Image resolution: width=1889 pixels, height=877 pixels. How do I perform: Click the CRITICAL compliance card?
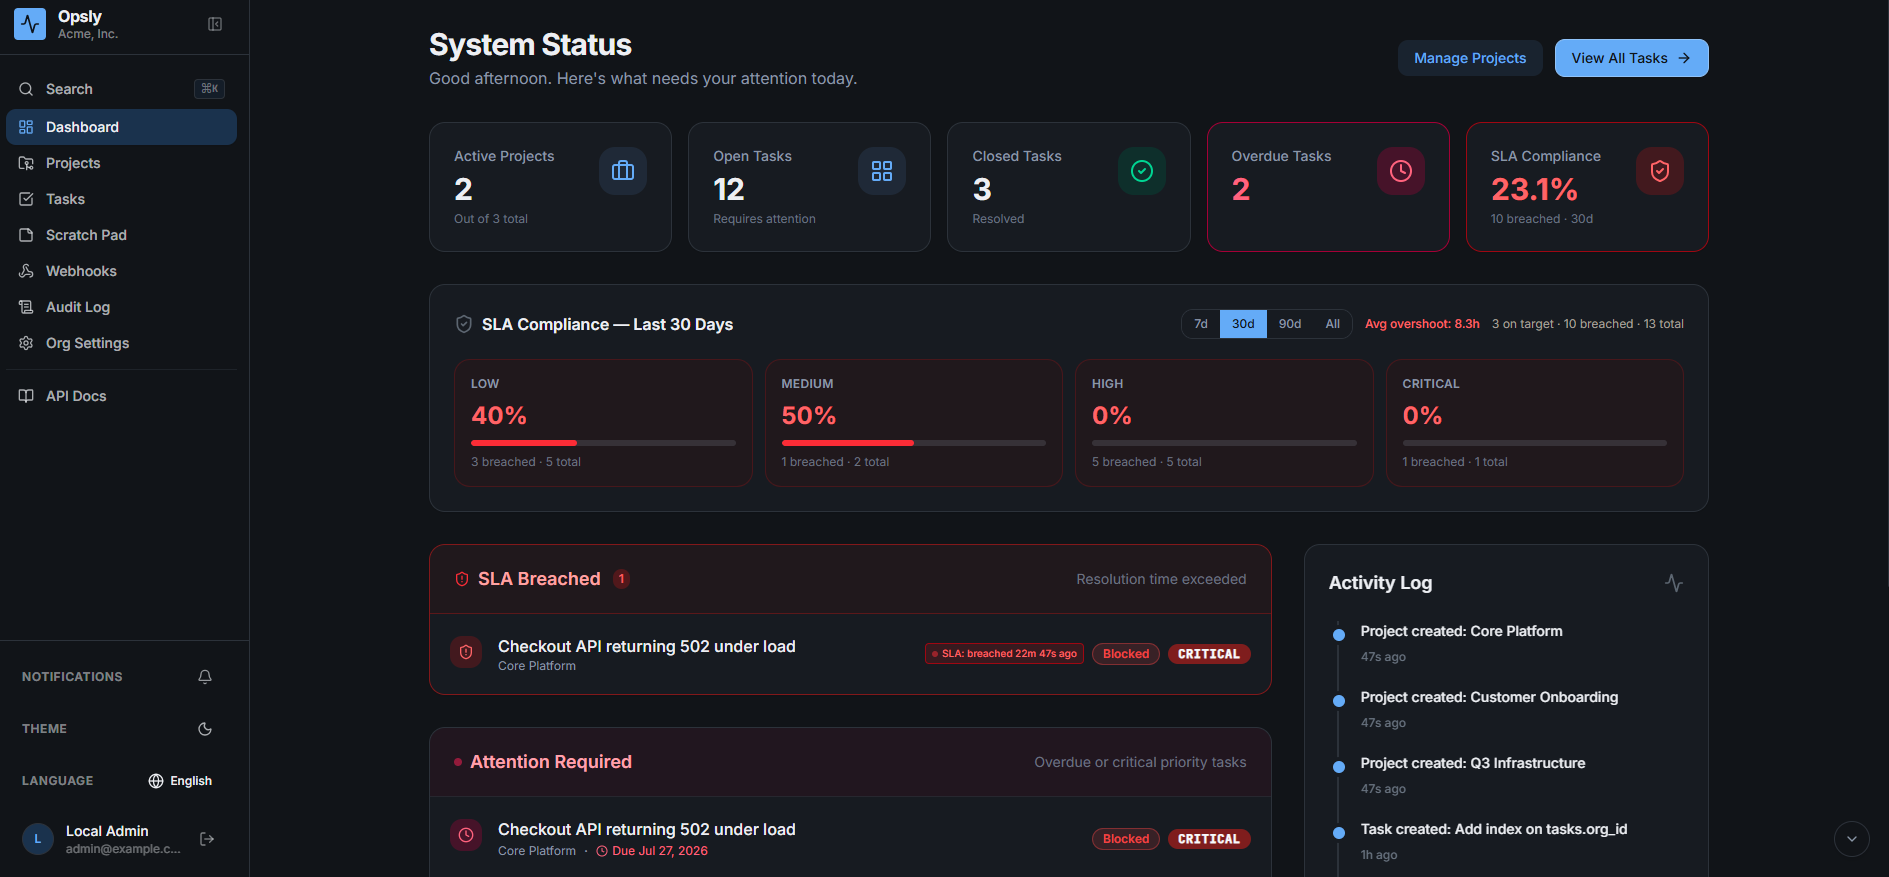(1535, 423)
